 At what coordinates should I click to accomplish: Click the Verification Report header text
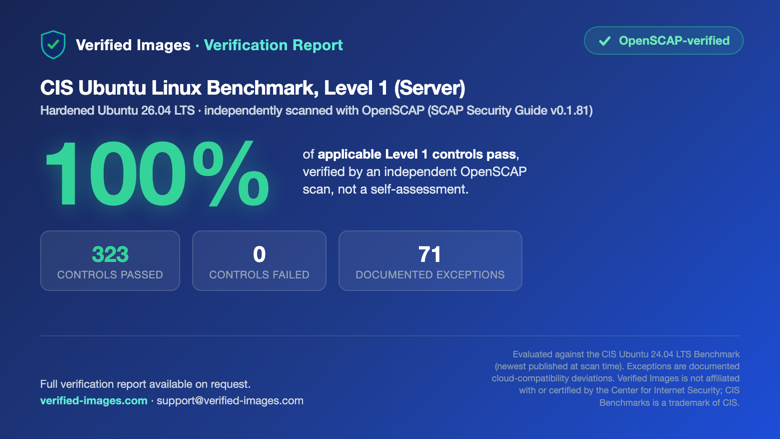pyautogui.click(x=273, y=45)
